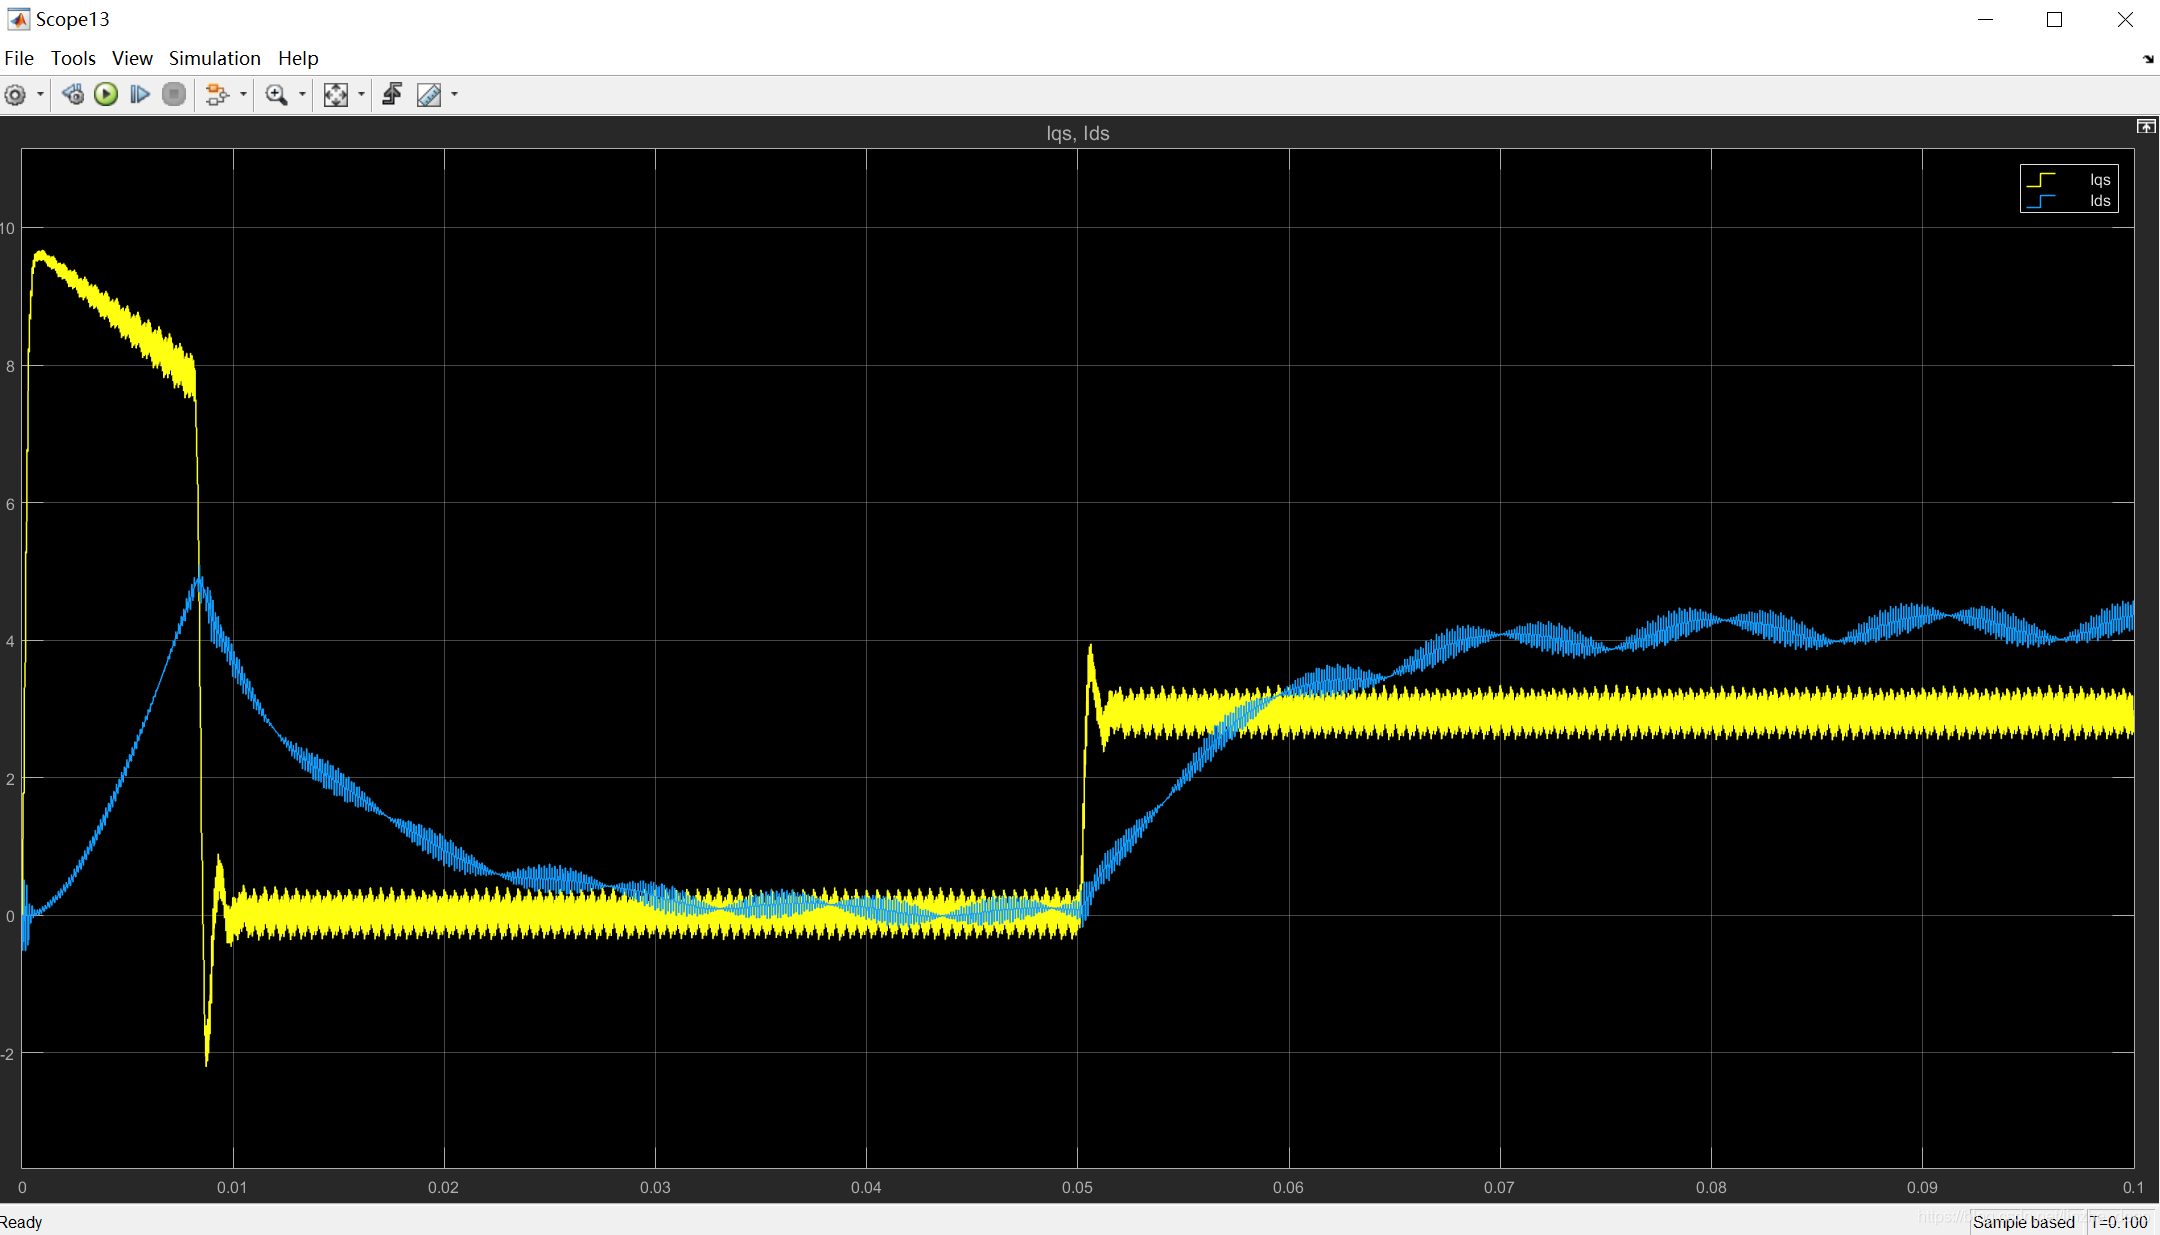2160x1235 pixels.
Task: Click x-axis tick label 0.03
Action: (655, 1187)
